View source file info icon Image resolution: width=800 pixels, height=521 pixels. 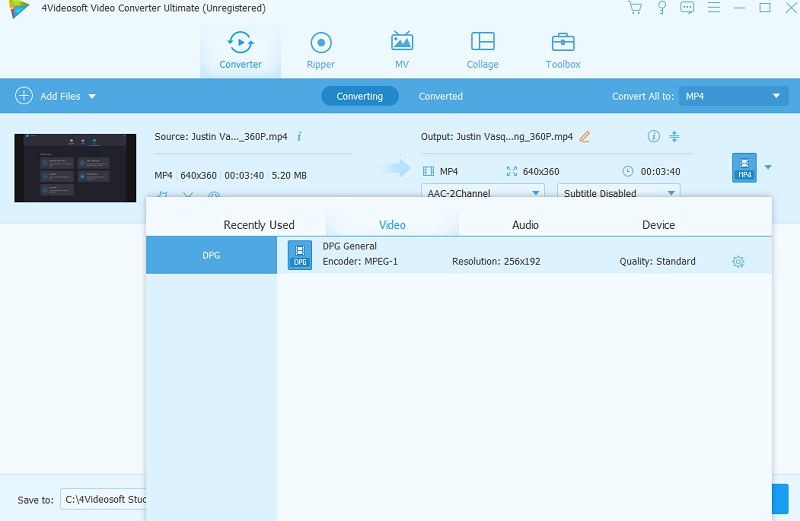pos(299,136)
